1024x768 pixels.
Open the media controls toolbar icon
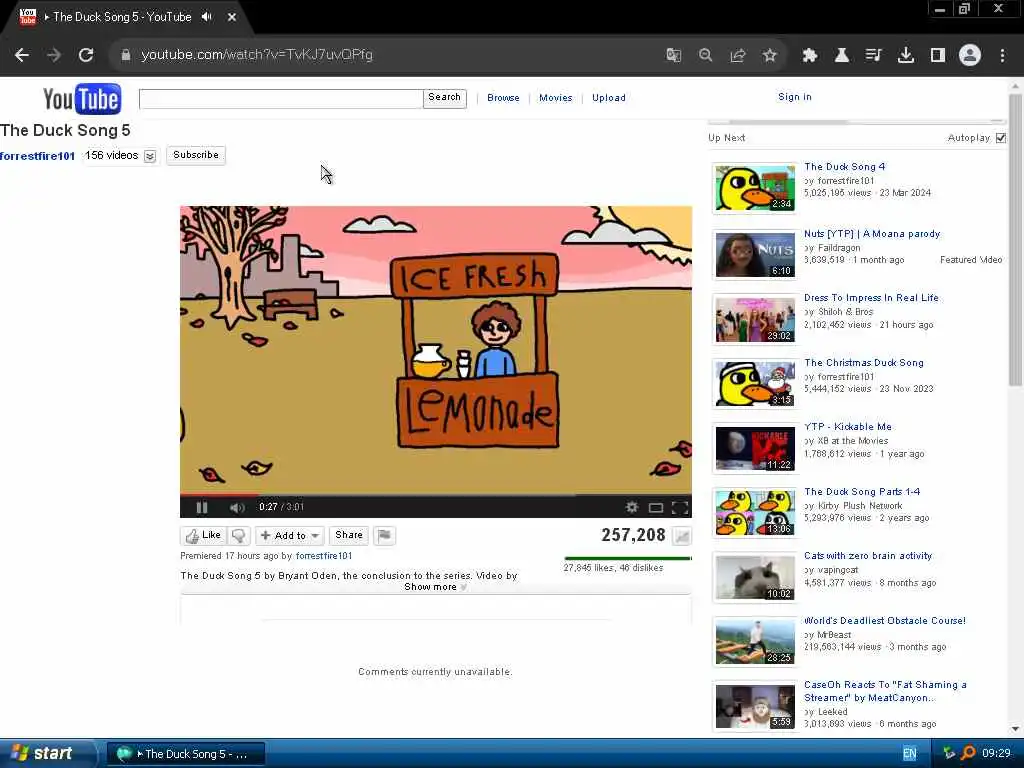pos(874,55)
